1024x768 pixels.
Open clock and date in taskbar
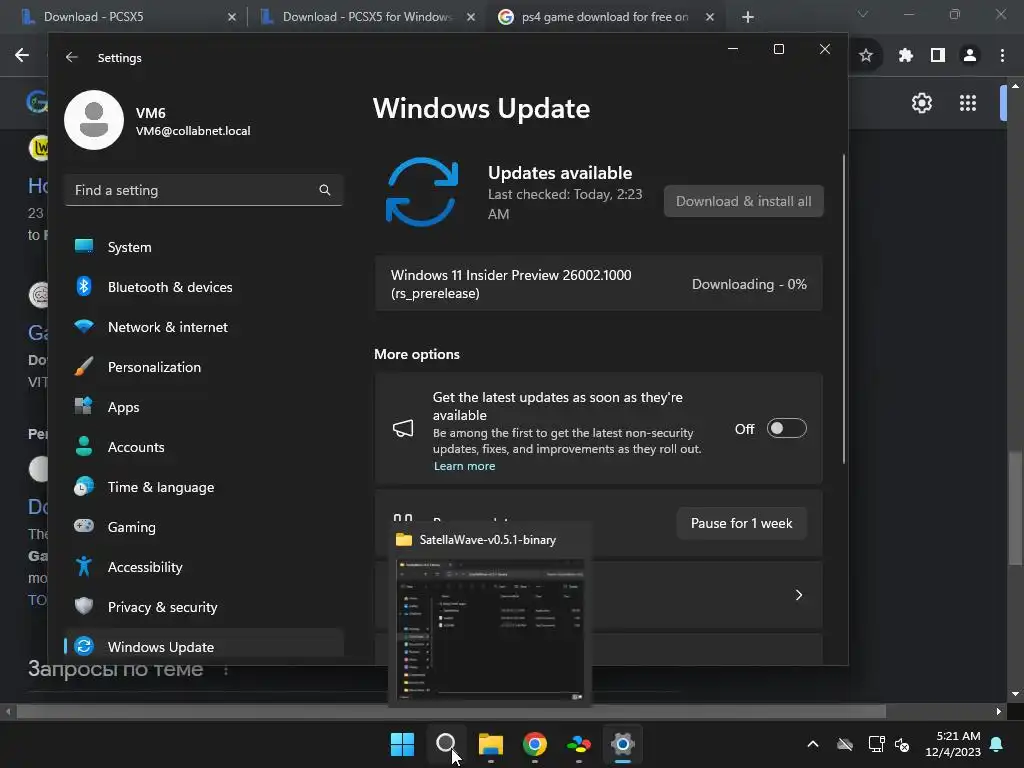coord(953,744)
